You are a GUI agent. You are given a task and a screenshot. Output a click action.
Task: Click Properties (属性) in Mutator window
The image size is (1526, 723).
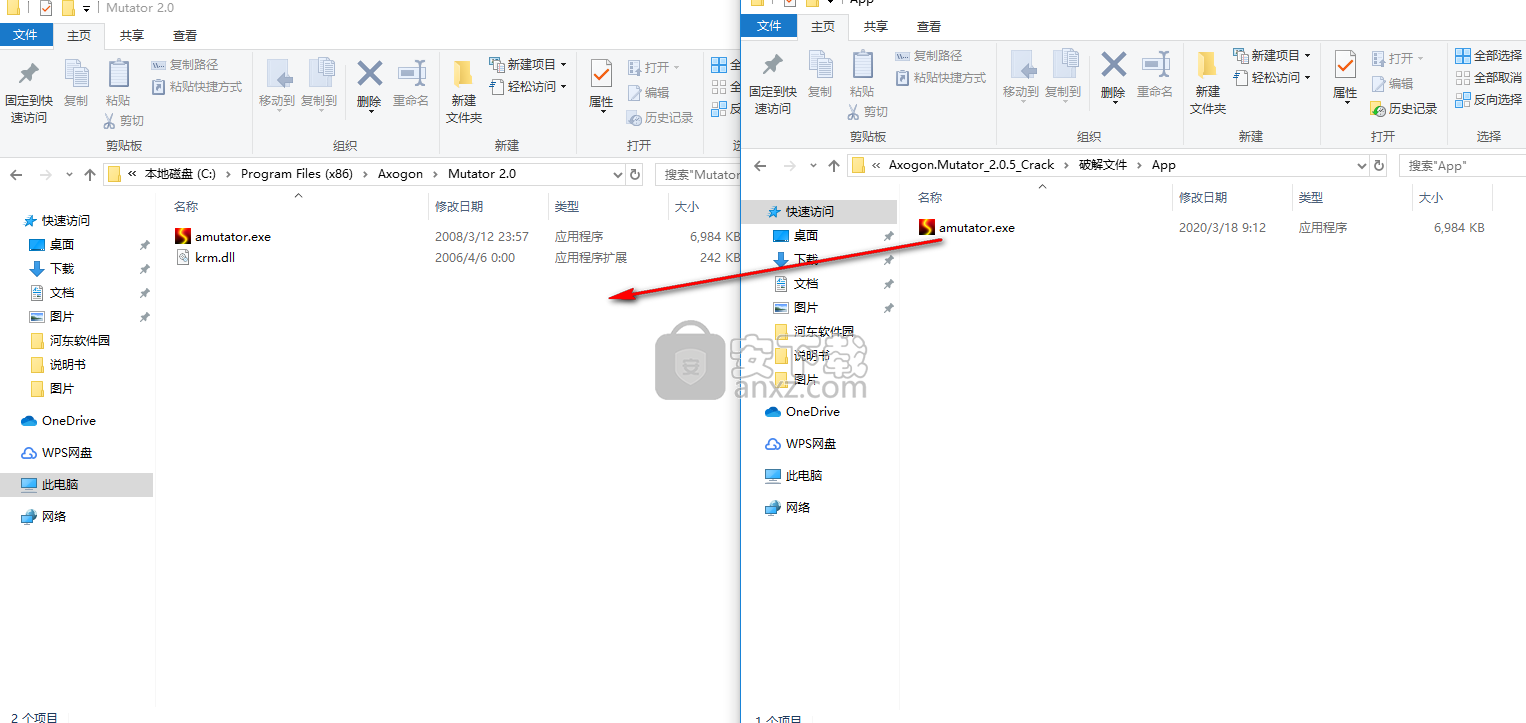601,84
